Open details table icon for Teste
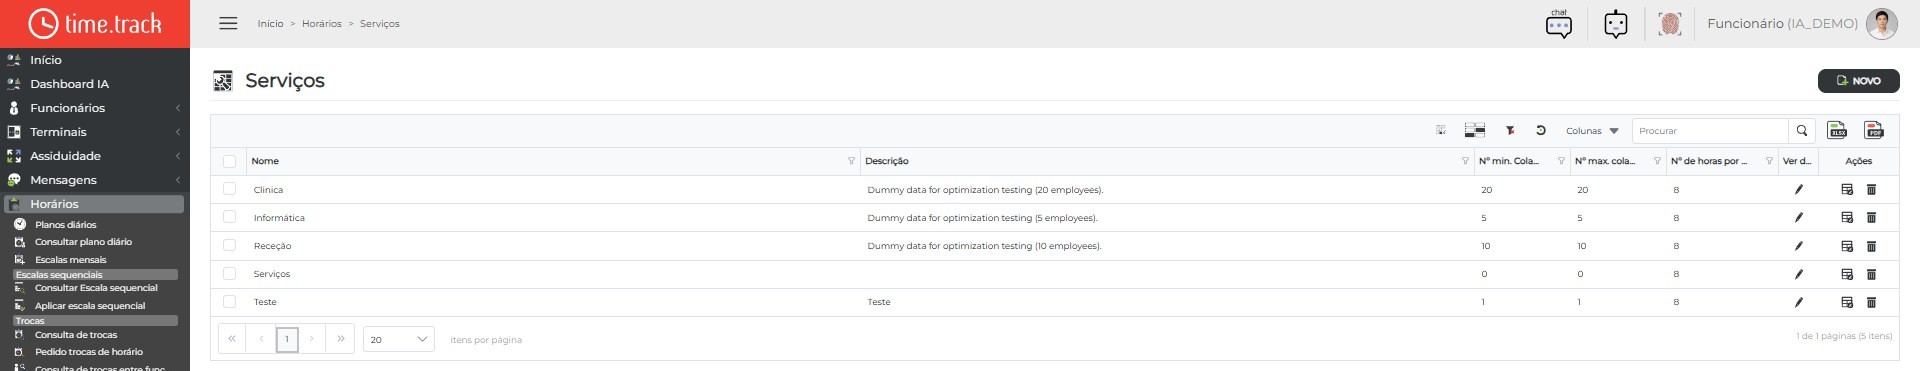This screenshot has width=1920, height=371. tap(1847, 301)
